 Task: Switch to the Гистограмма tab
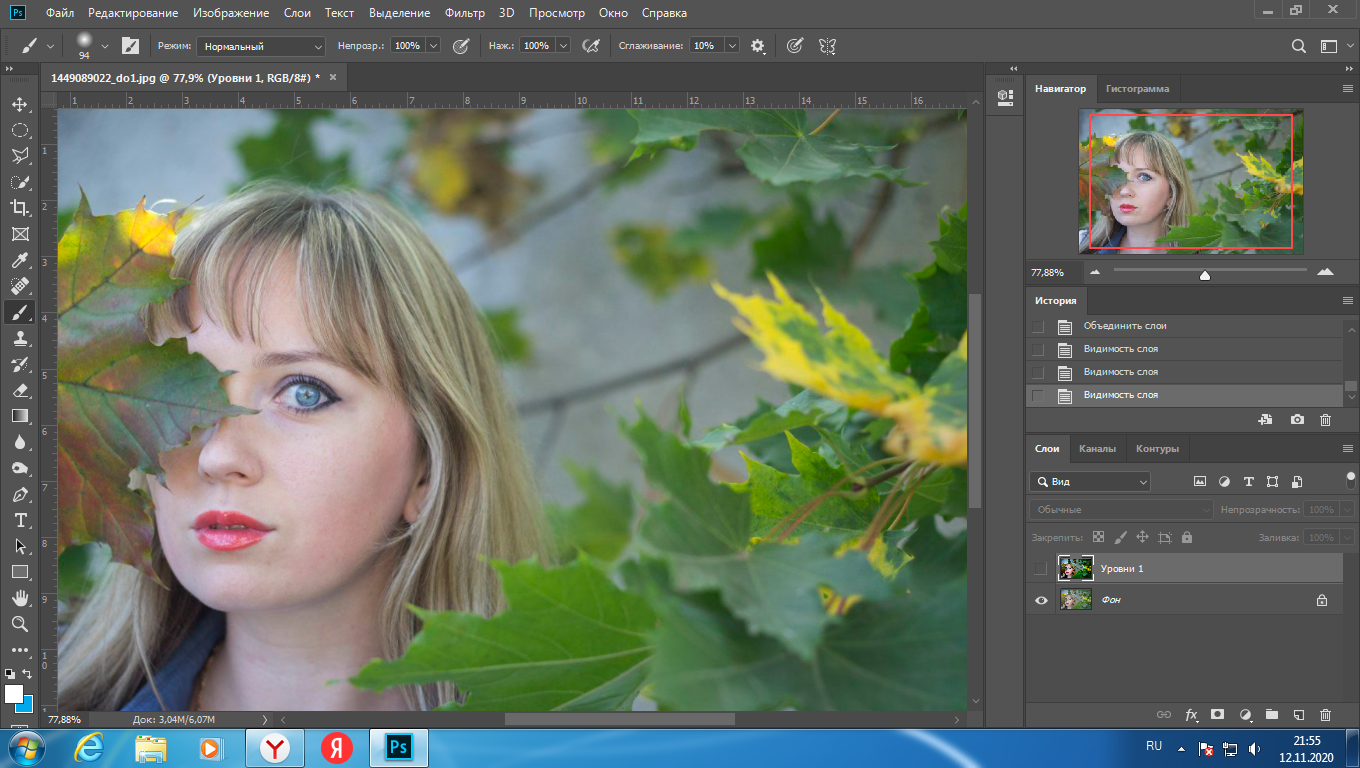pos(1136,89)
